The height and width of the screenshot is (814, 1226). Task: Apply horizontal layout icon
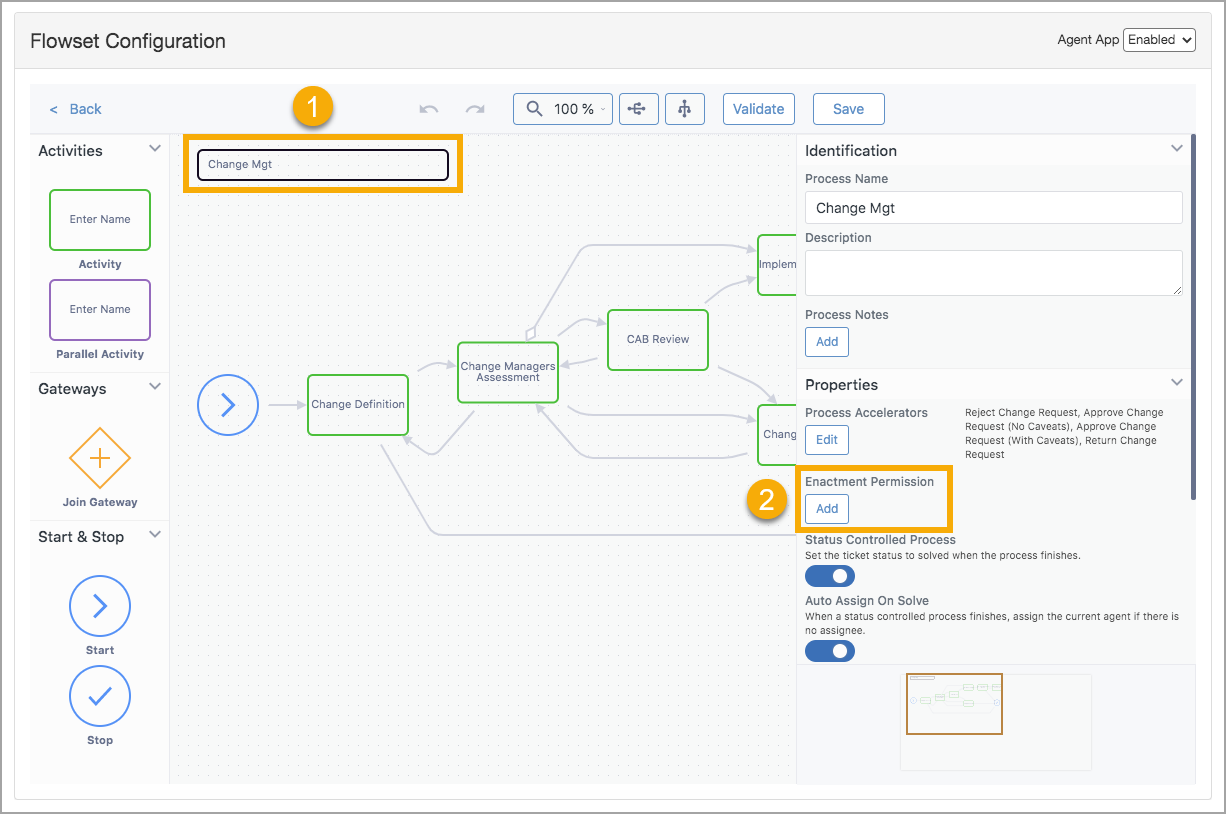click(638, 109)
